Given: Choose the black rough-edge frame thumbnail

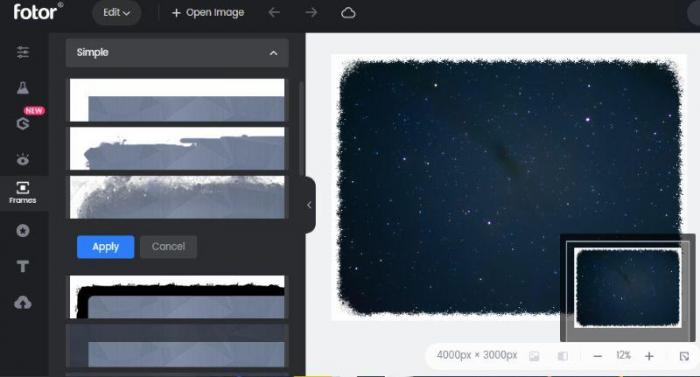Looking at the screenshot, I should [x=177, y=297].
